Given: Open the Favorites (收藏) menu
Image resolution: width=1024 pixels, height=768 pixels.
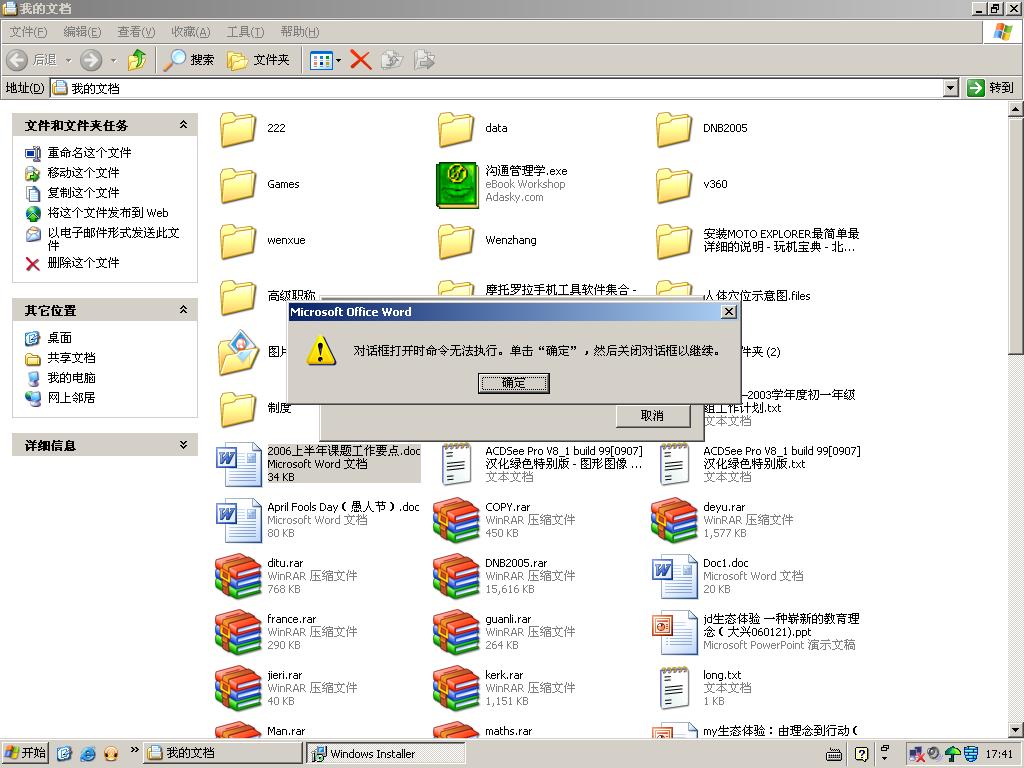Looking at the screenshot, I should (x=191, y=31).
